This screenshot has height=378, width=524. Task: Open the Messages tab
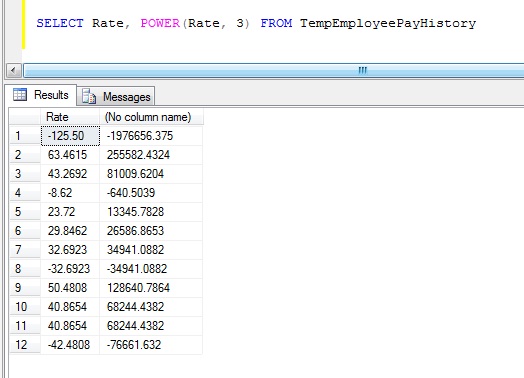coord(116,96)
